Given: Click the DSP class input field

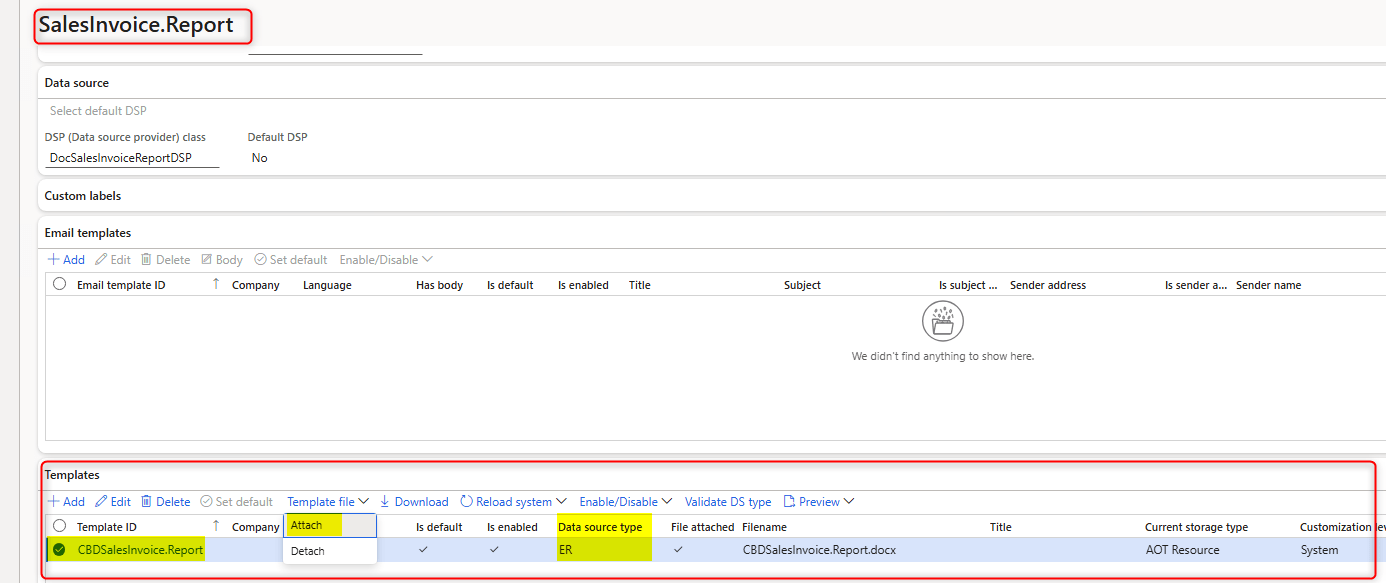Looking at the screenshot, I should pos(132,158).
